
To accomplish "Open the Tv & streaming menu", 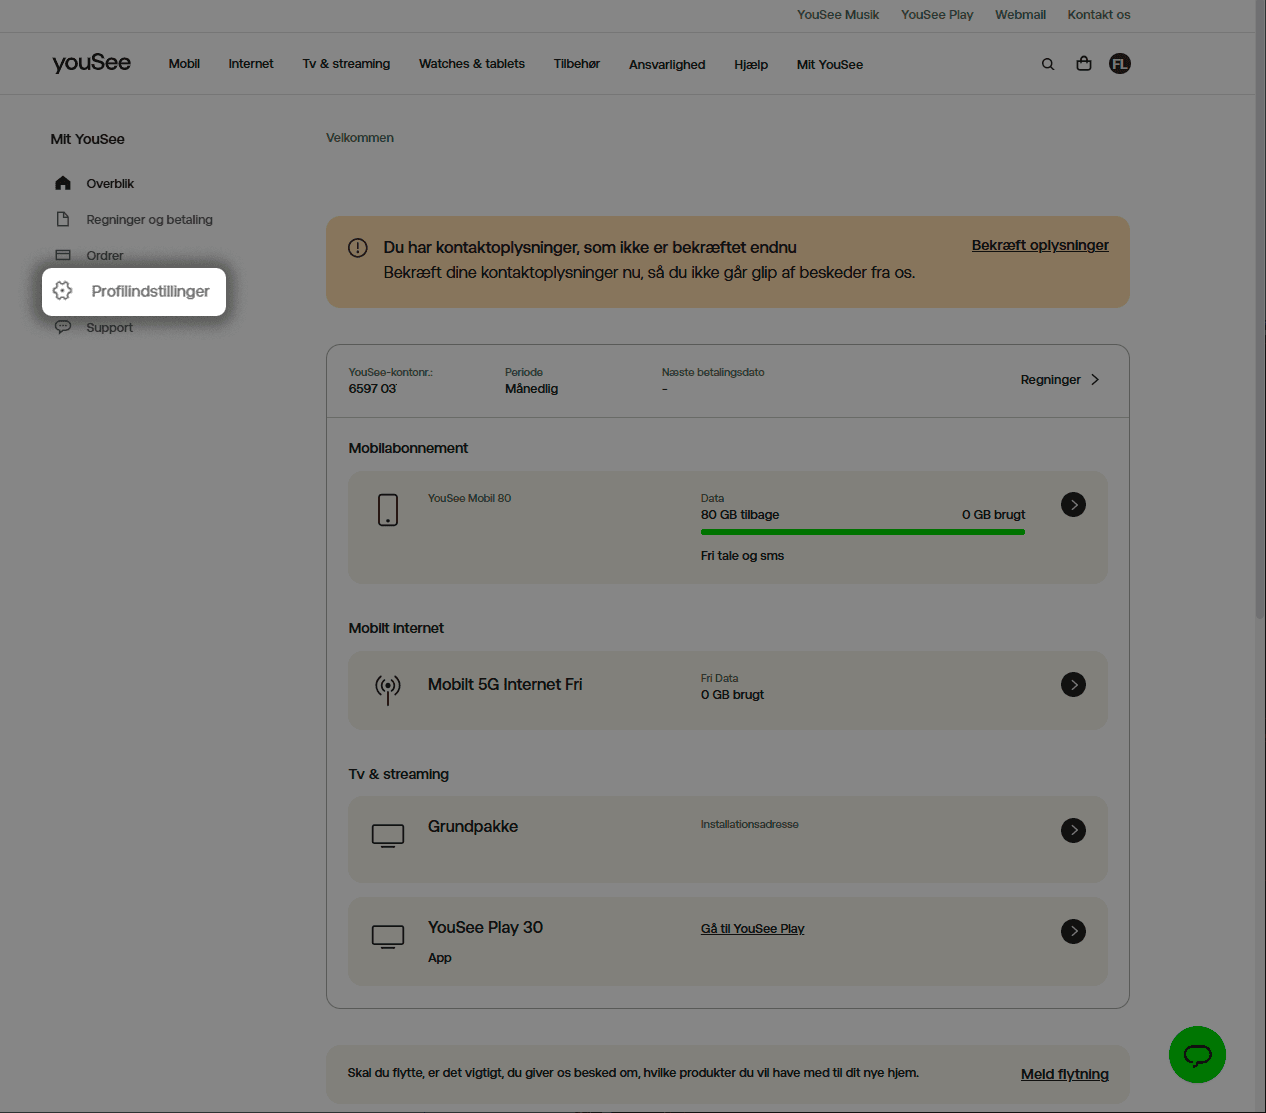I will (x=346, y=64).
